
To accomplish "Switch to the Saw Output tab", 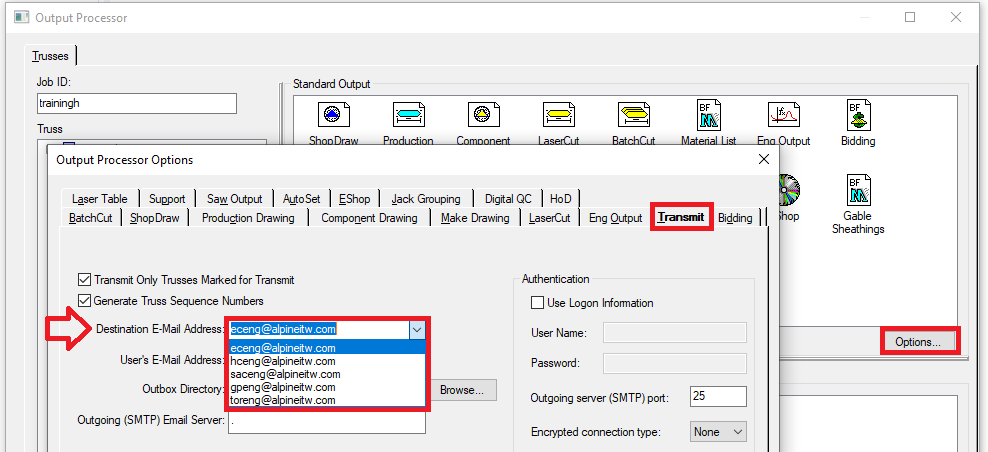I will pyautogui.click(x=234, y=199).
